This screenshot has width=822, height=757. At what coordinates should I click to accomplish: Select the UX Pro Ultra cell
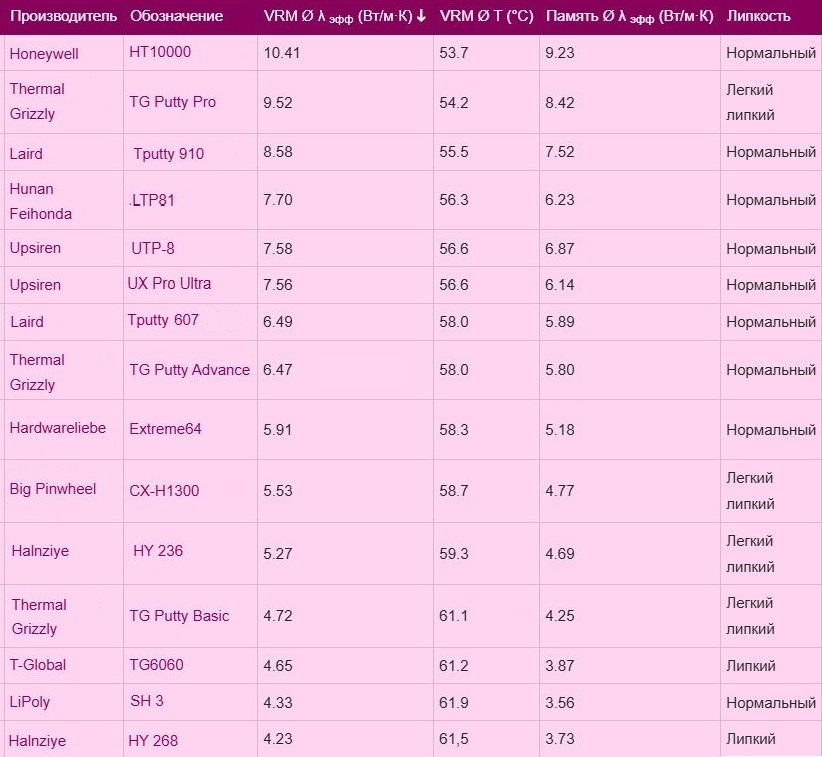169,284
